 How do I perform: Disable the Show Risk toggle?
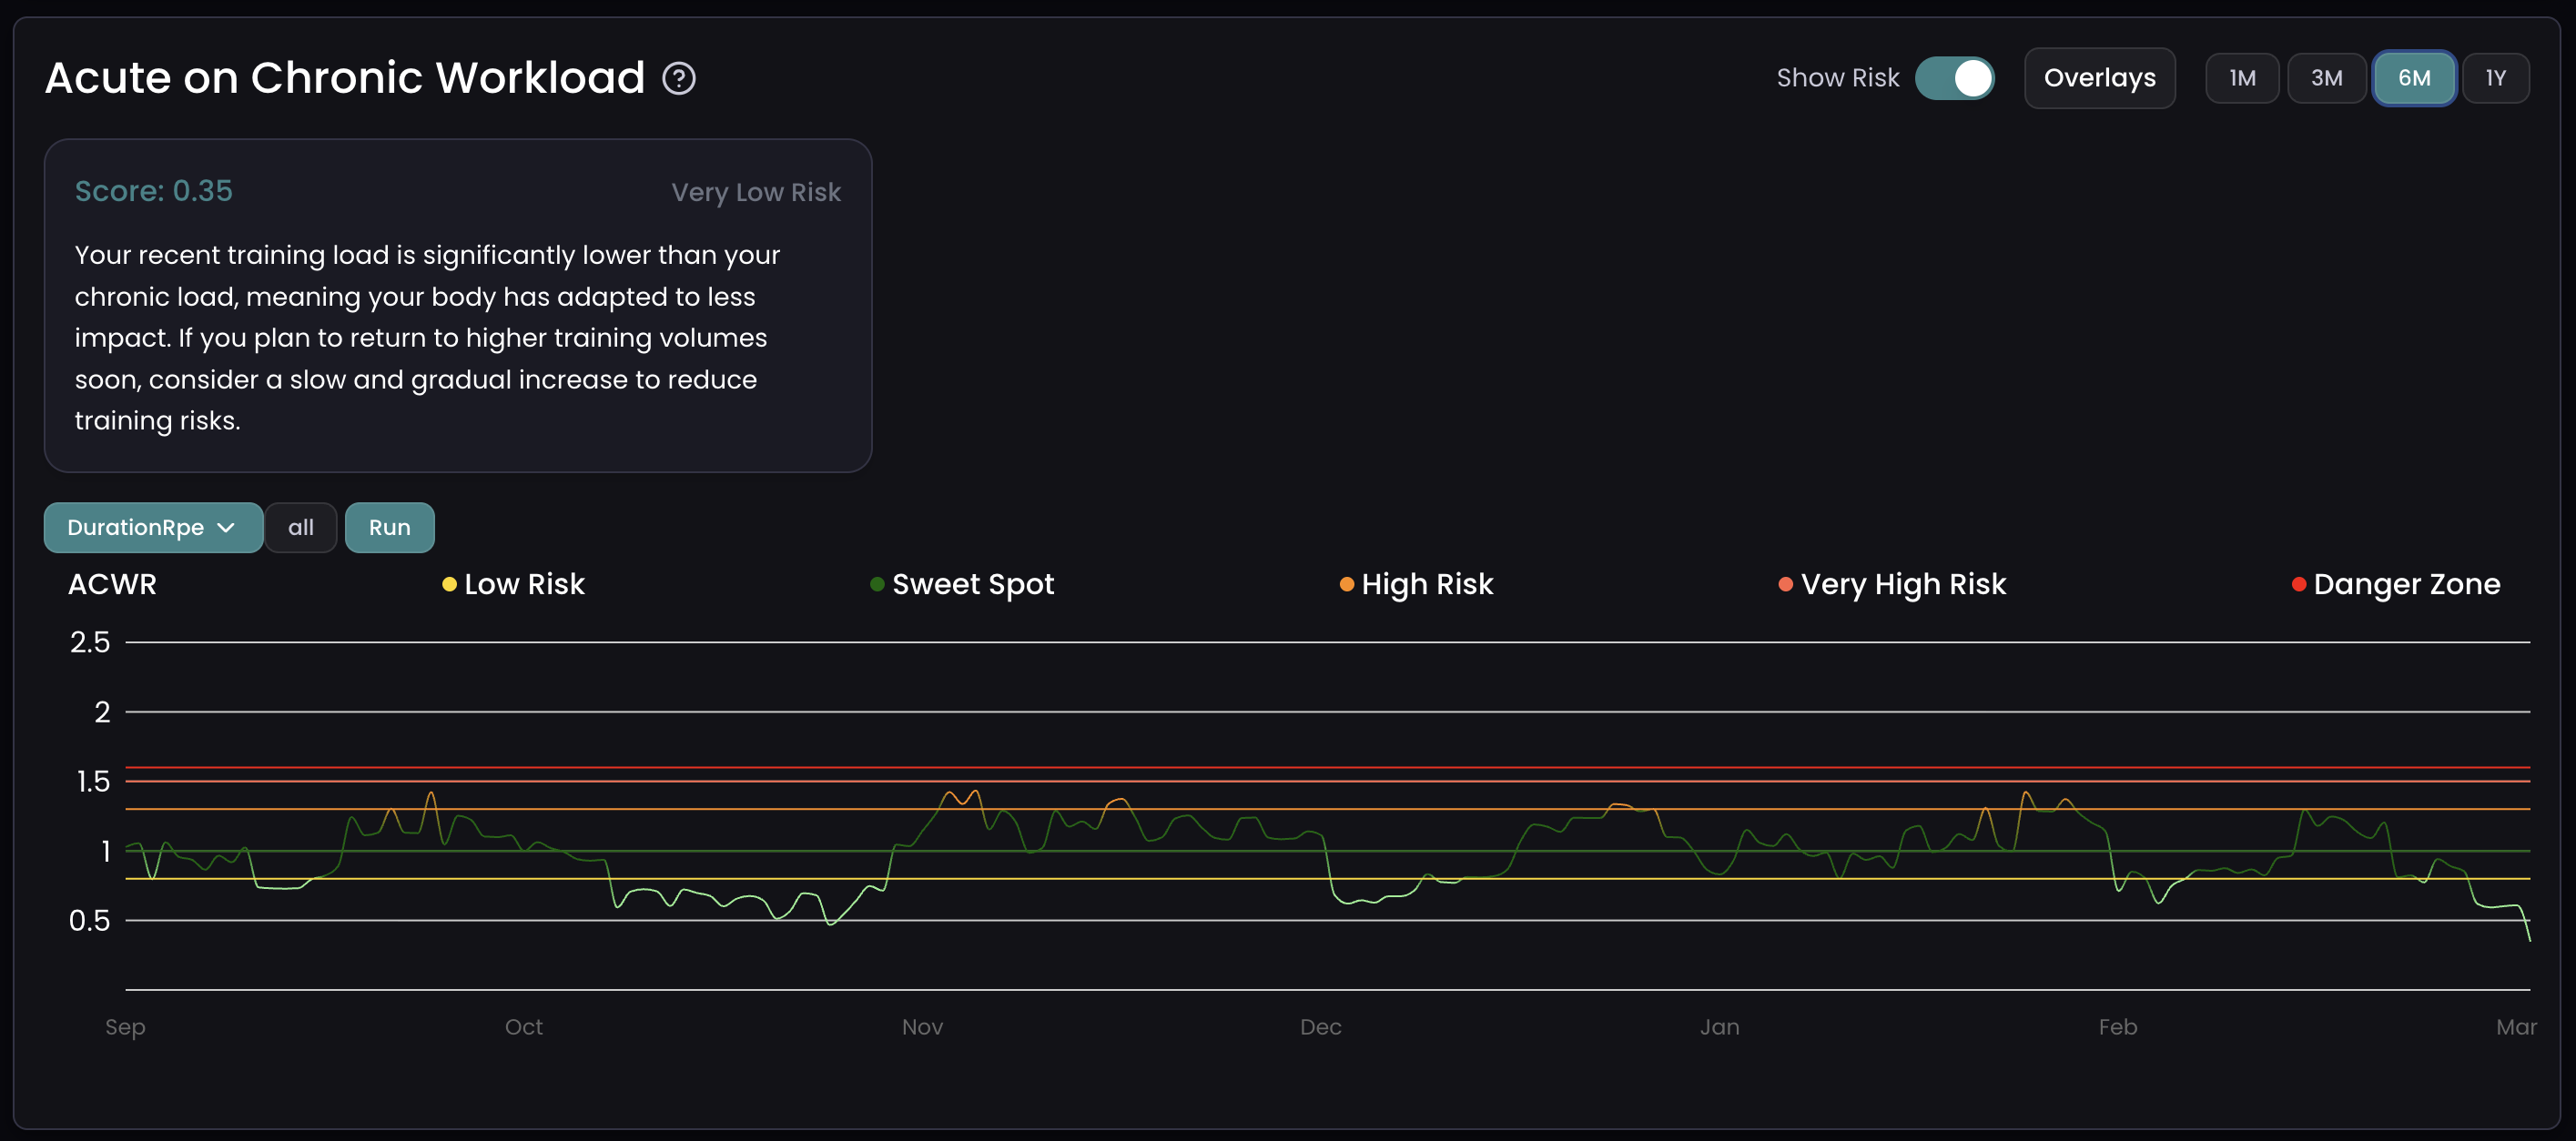(1956, 78)
